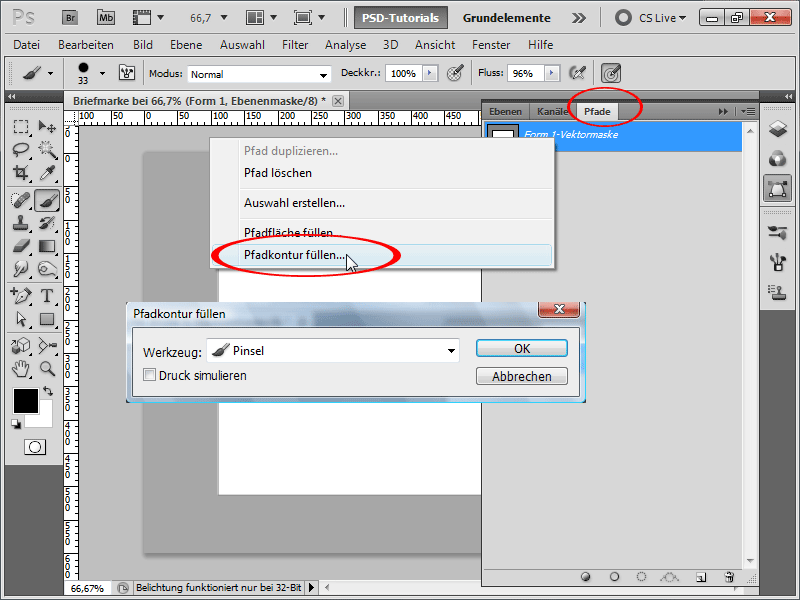Toggle tablet pressure for opacity
The image size is (800, 600).
455,73
